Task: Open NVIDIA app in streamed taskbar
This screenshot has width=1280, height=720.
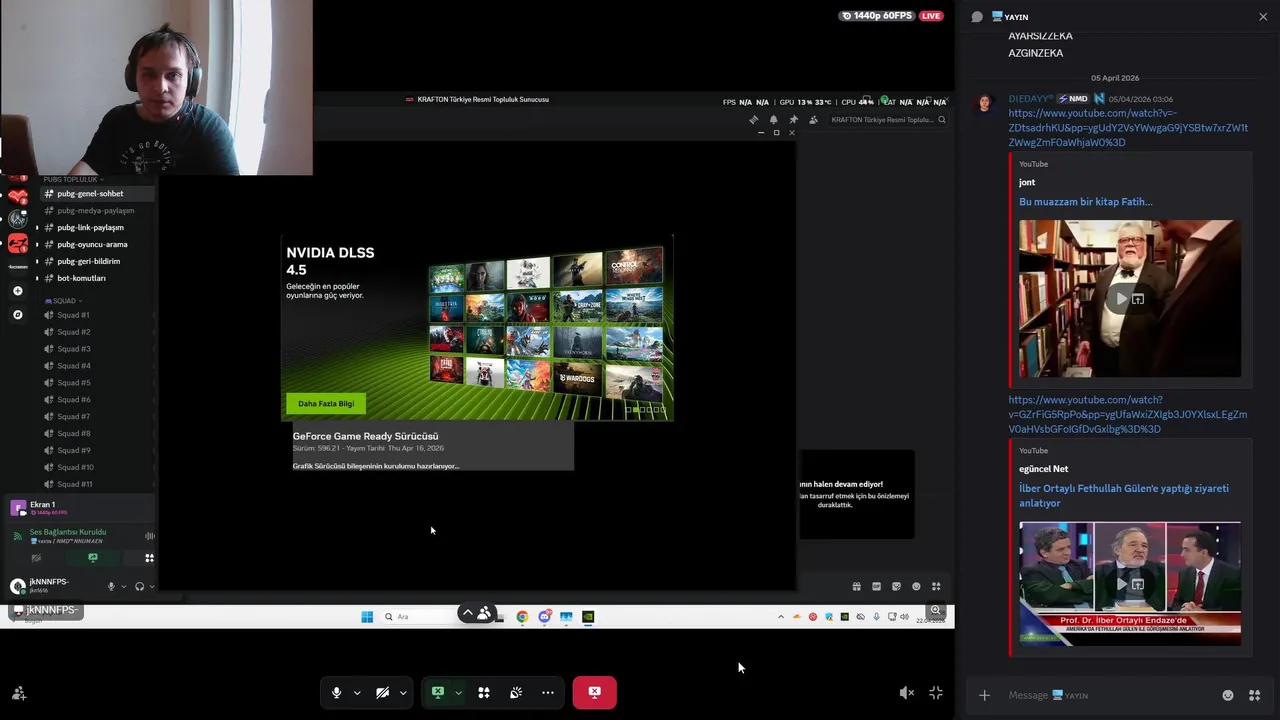Action: 588,617
